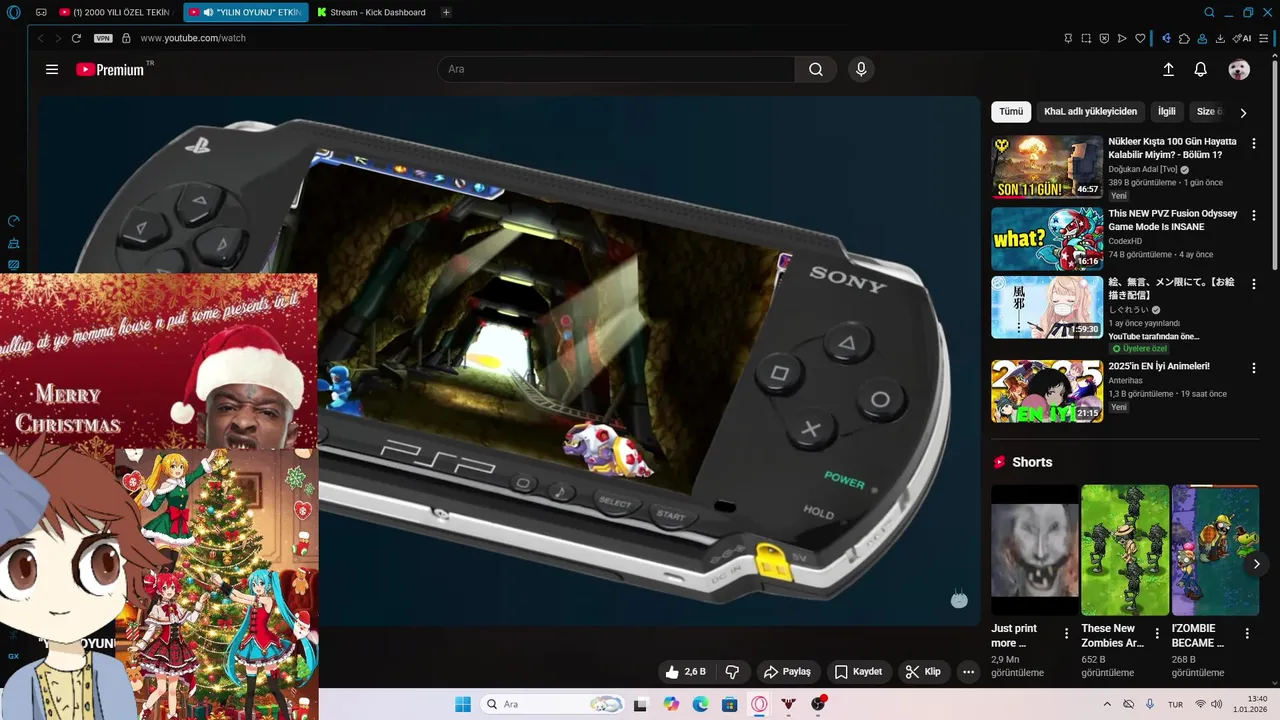Image resolution: width=1280 pixels, height=720 pixels.
Task: Click the Klip clip button
Action: click(x=923, y=672)
